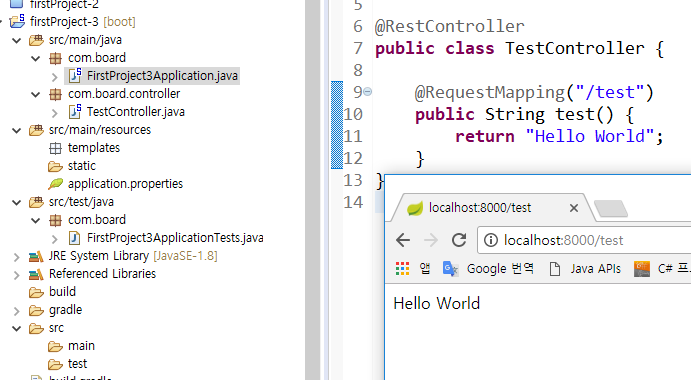This screenshot has height=380, width=691.
Task: Click the FirstProject3ApplicationTests.java file icon
Action: pos(74,238)
